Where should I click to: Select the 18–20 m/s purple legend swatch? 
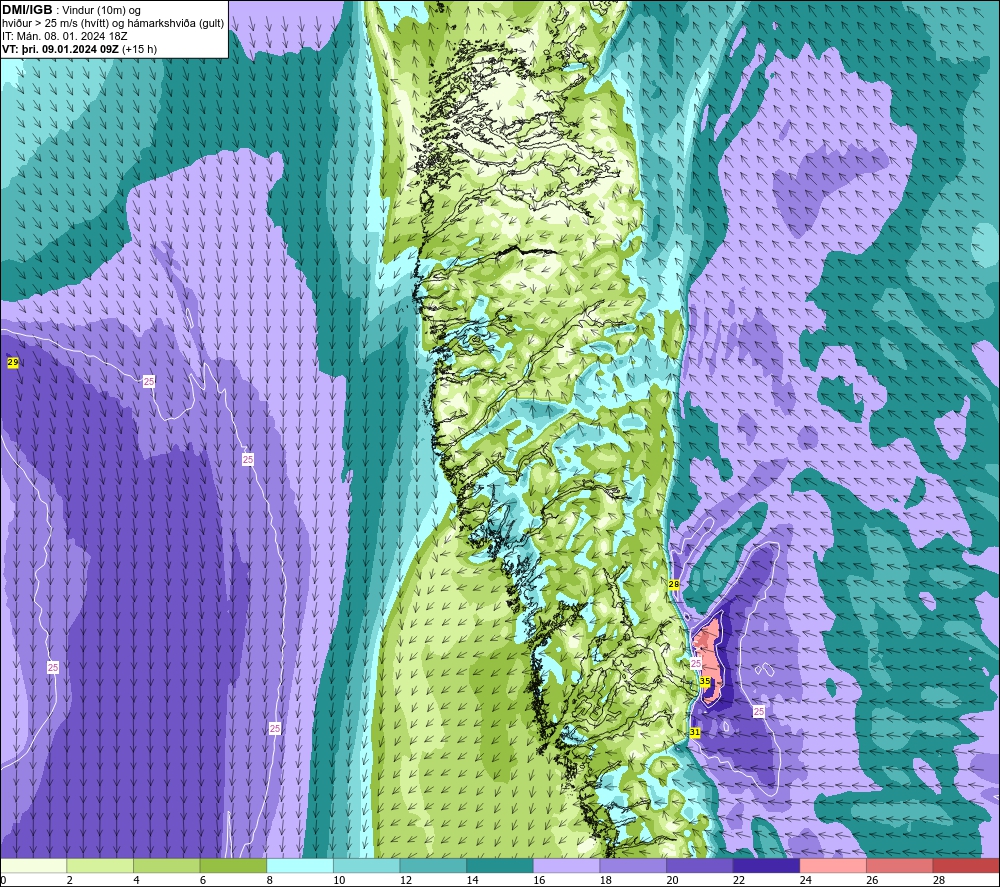click(x=633, y=865)
